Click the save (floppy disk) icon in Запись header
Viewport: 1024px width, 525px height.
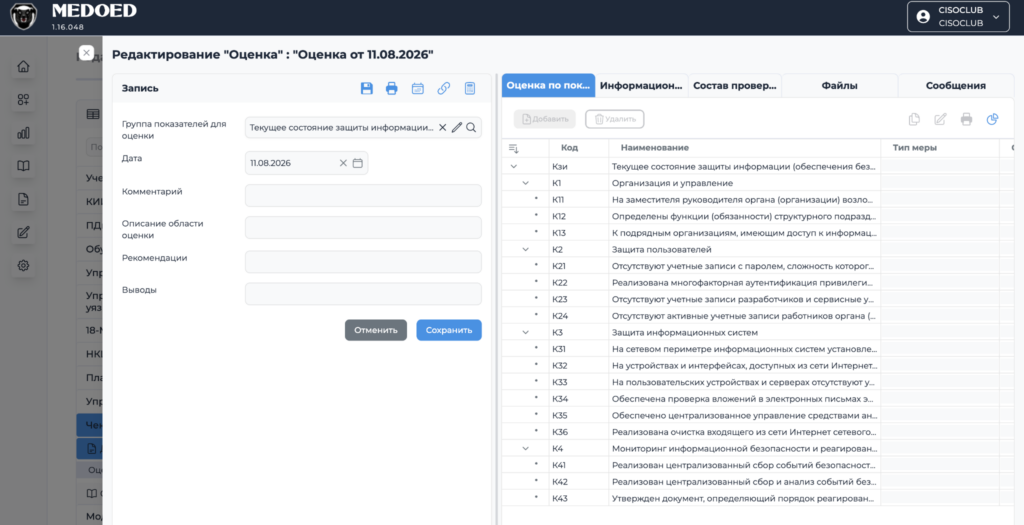(x=367, y=89)
